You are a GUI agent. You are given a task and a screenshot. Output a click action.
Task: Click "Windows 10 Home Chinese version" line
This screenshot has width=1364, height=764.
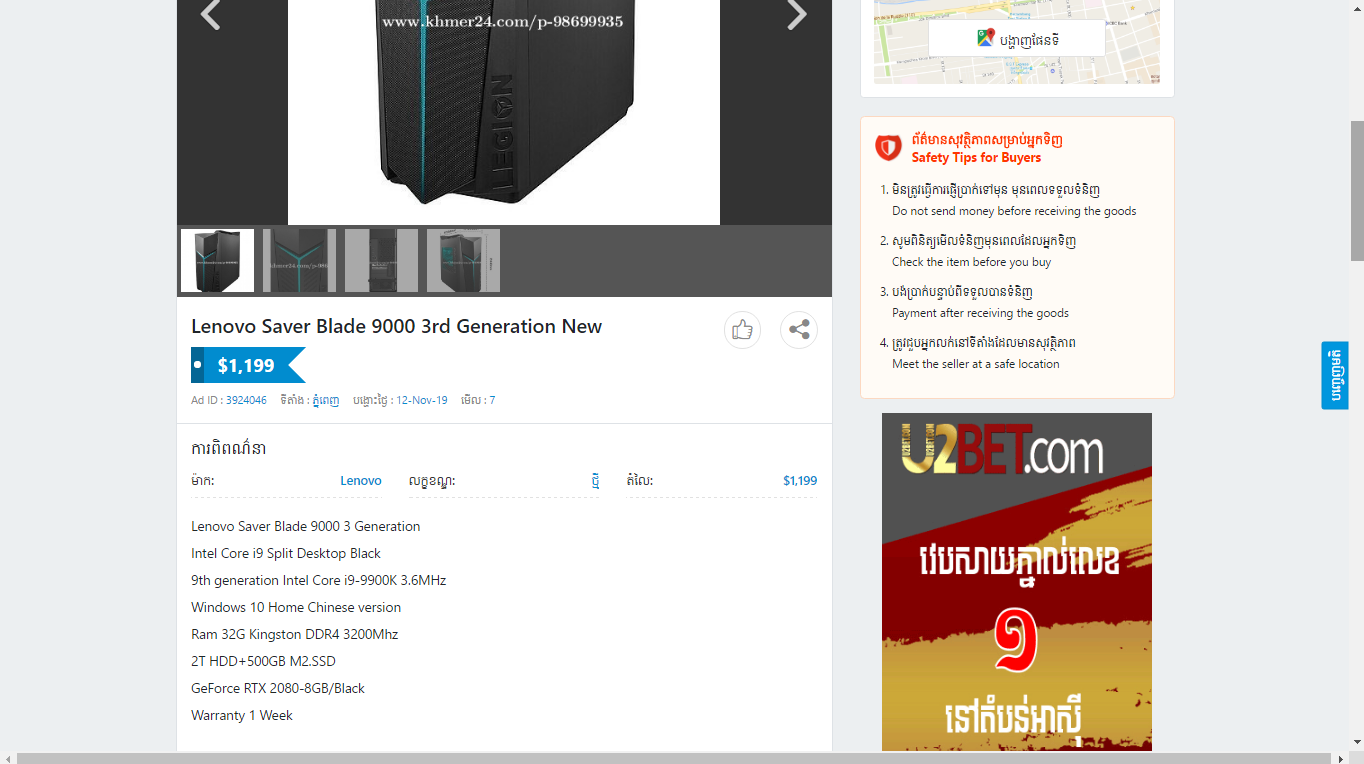click(x=296, y=607)
